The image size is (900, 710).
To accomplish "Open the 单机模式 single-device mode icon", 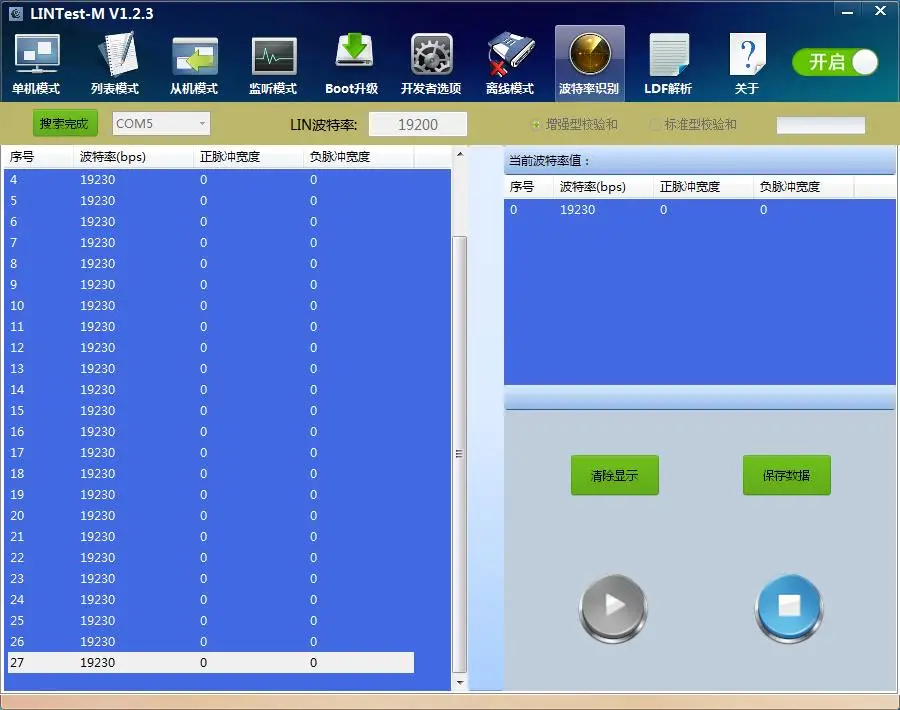I will (x=36, y=64).
